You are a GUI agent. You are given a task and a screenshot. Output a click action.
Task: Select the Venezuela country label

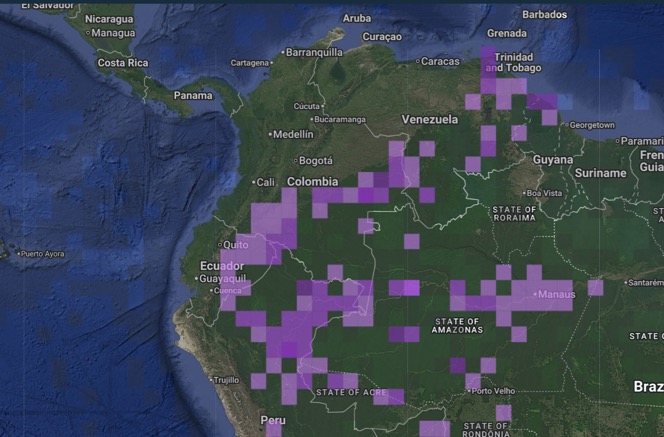coord(429,119)
